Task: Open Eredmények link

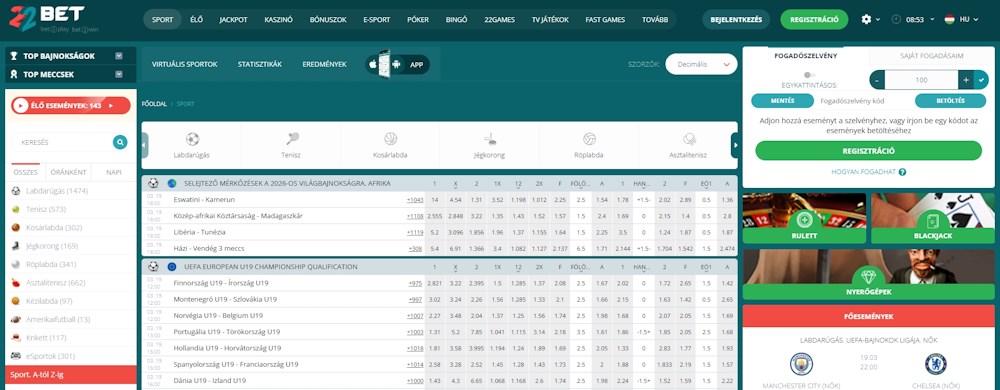Action: pyautogui.click(x=324, y=64)
